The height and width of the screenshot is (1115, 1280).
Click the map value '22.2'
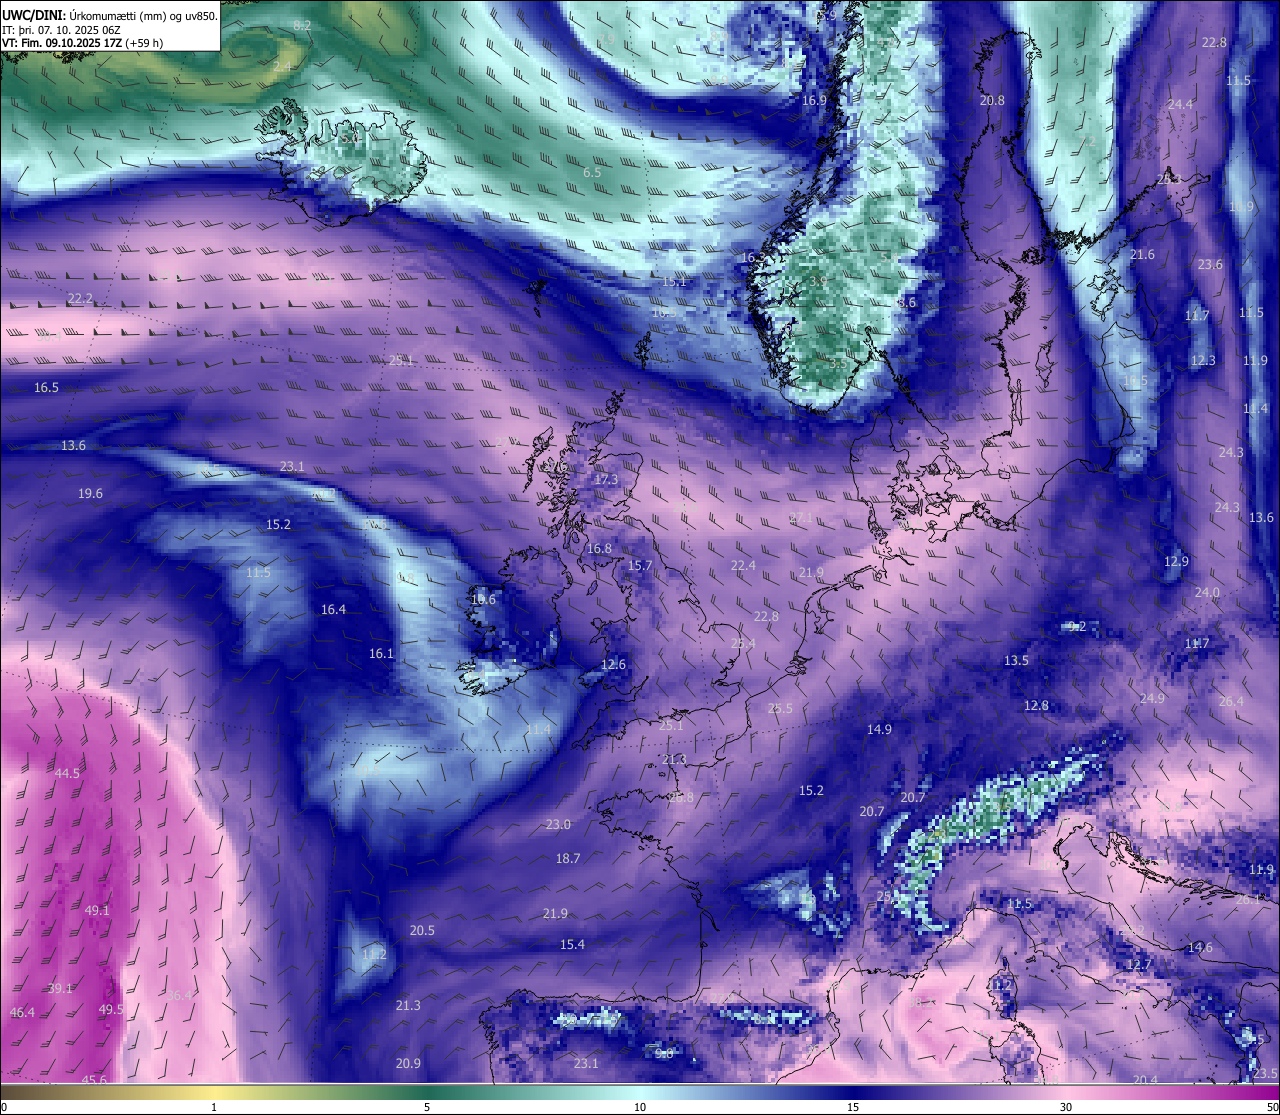coord(80,299)
